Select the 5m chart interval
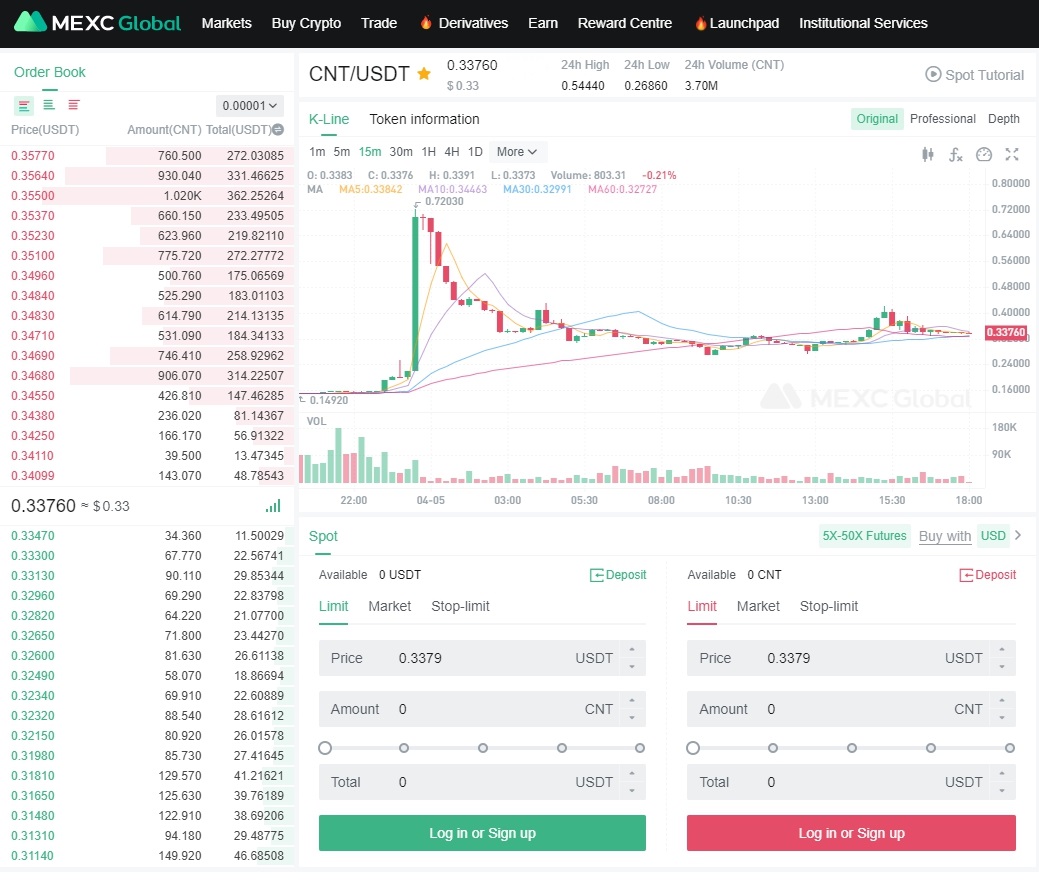1039x880 pixels. (x=341, y=152)
